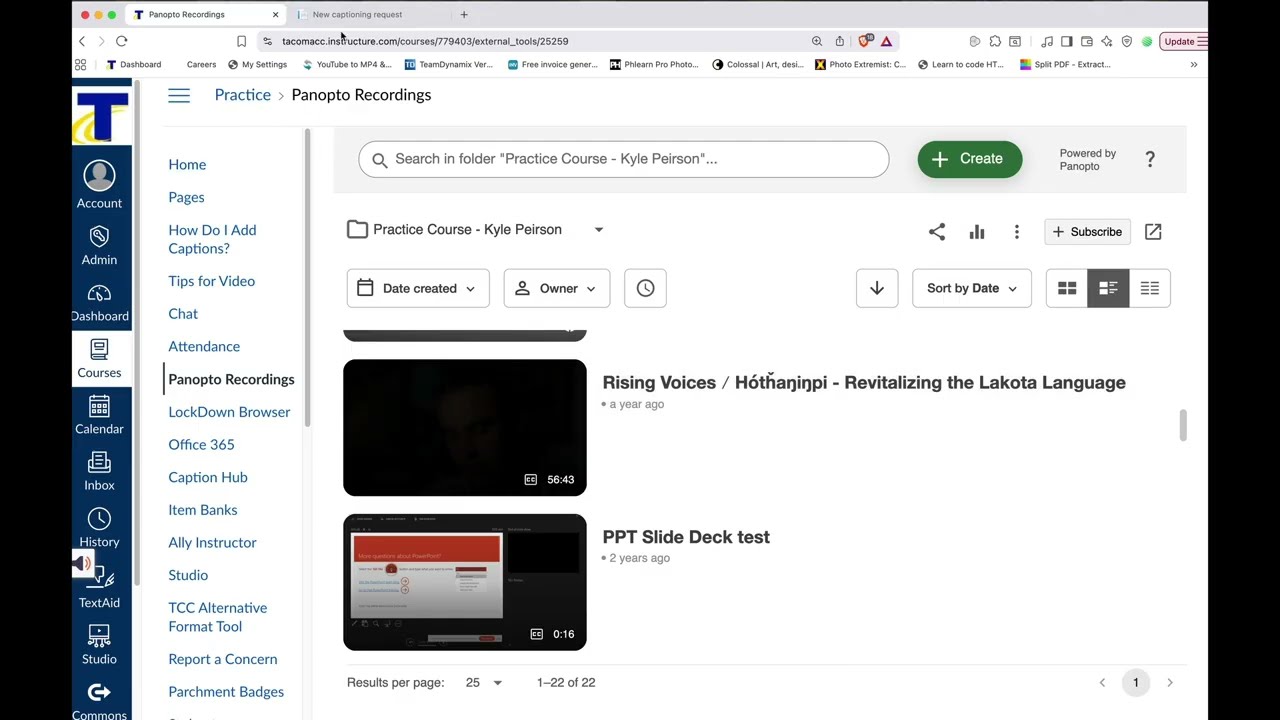Click the browser zoom magnifier icon
This screenshot has height=720, width=1280.
tap(817, 41)
